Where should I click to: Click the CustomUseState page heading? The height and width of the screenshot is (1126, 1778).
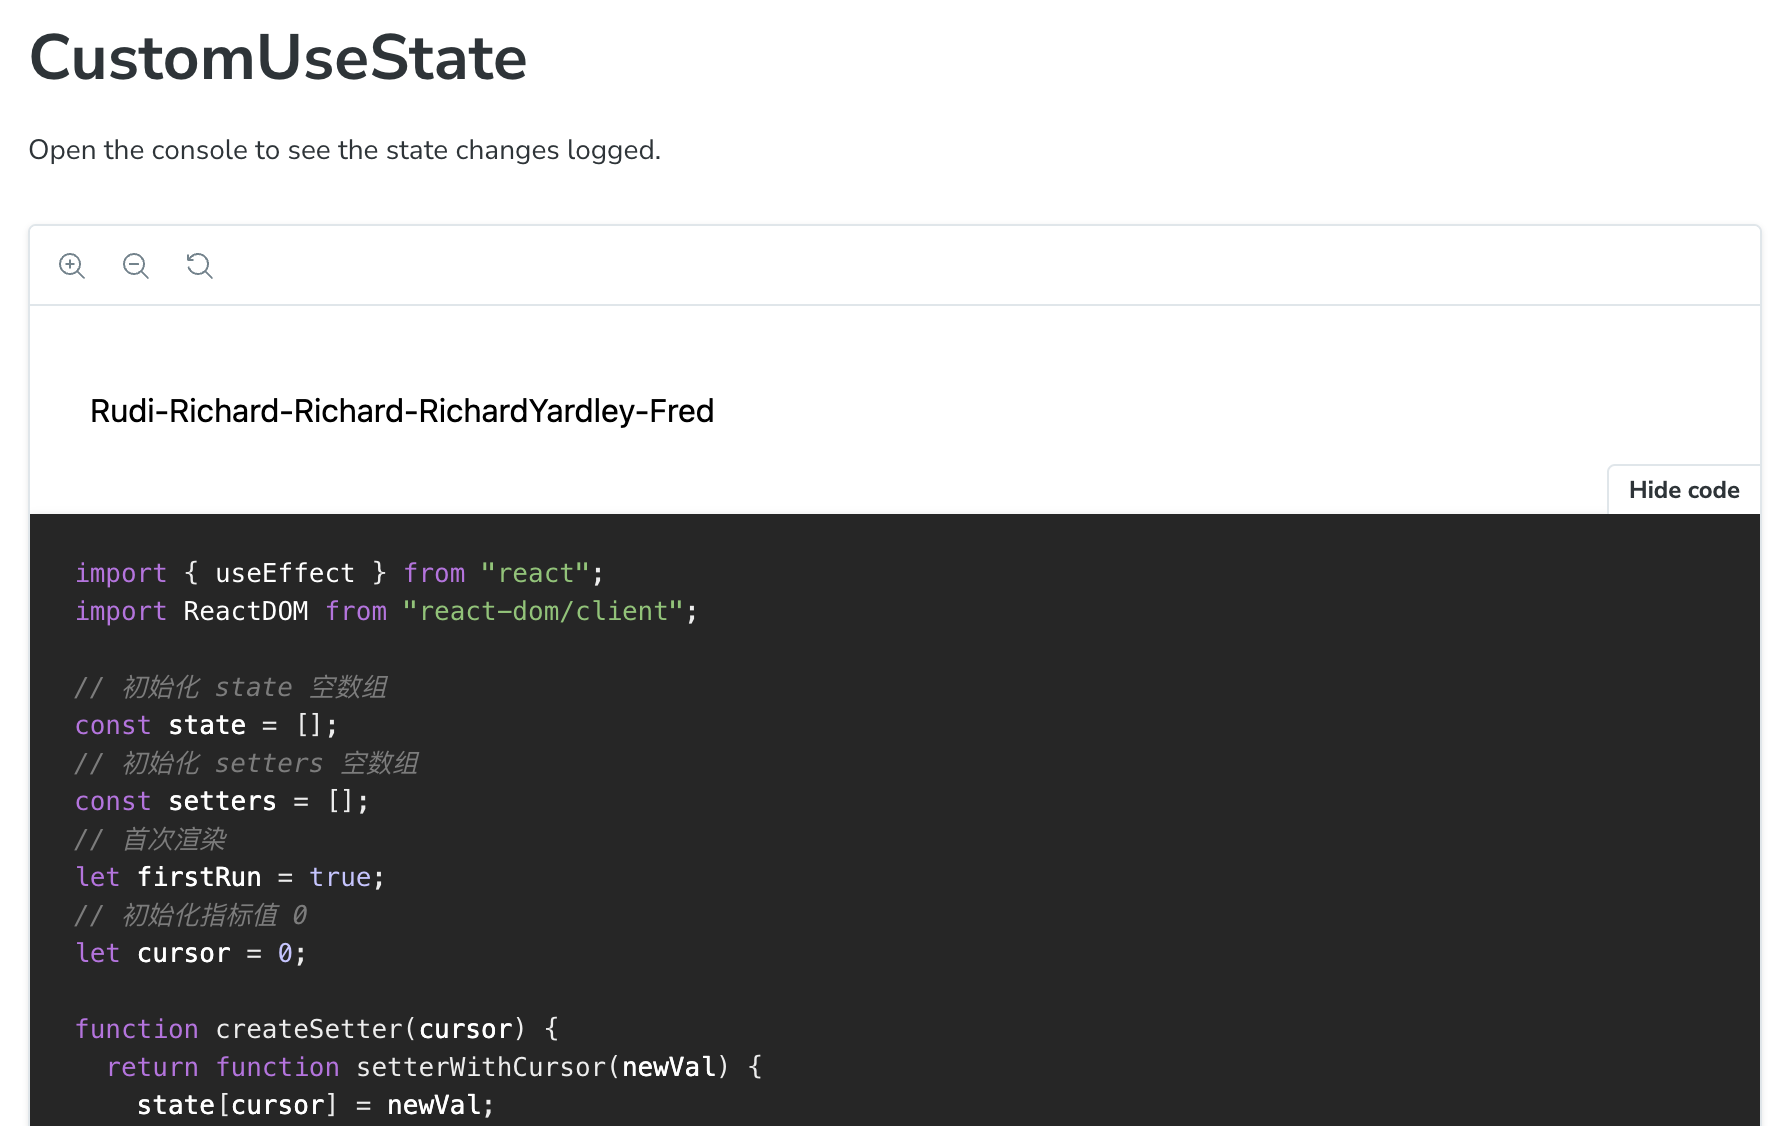278,58
